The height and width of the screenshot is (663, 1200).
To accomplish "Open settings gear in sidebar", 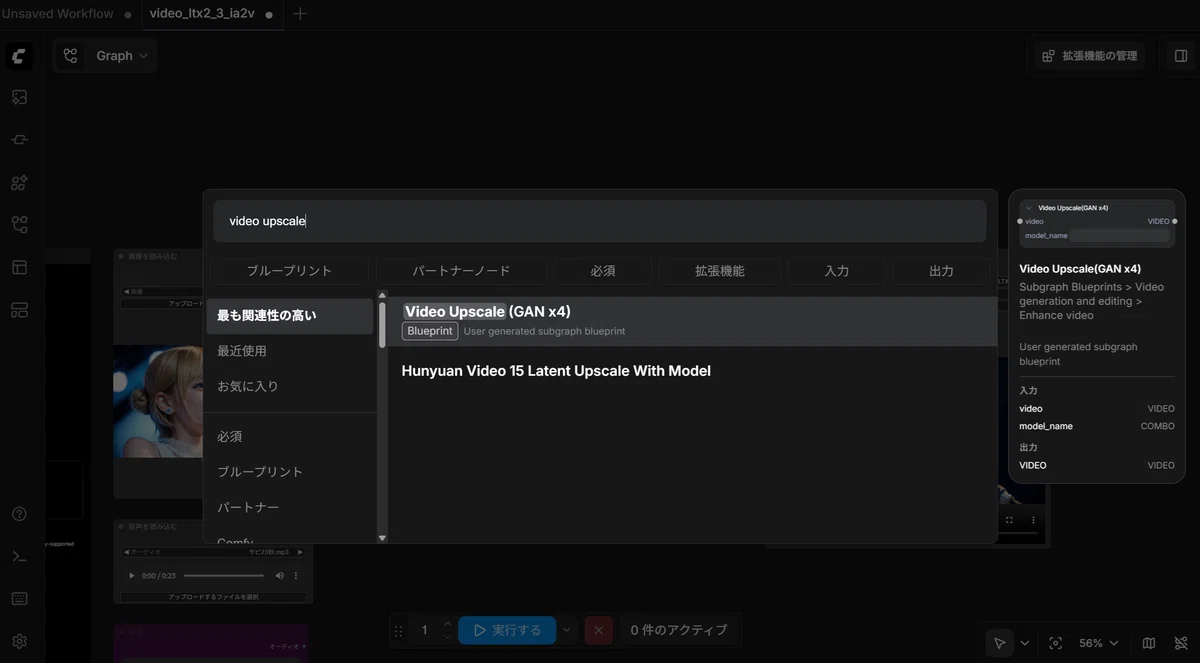I will 19,641.
